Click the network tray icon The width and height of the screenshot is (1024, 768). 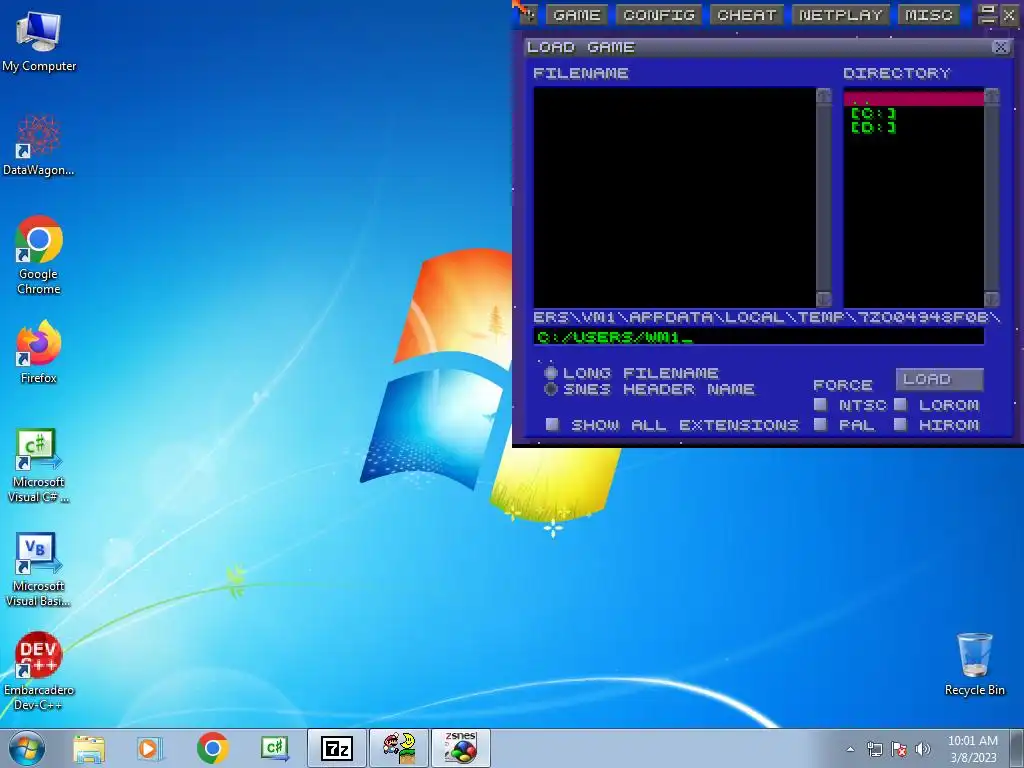[874, 749]
